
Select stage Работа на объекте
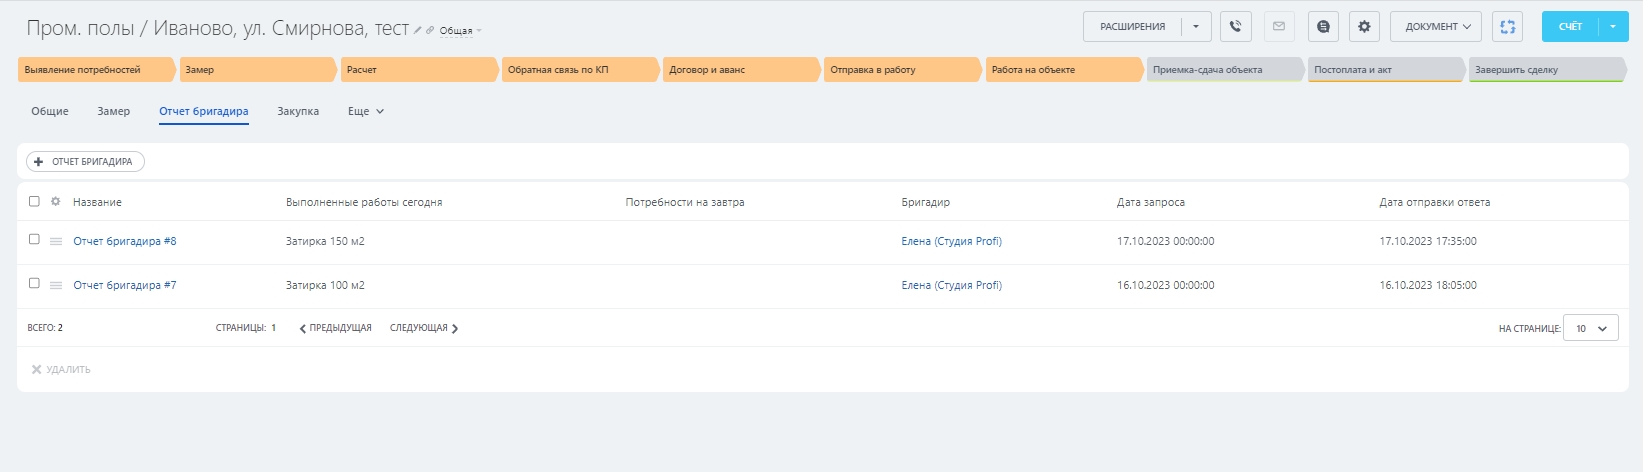tap(1065, 70)
